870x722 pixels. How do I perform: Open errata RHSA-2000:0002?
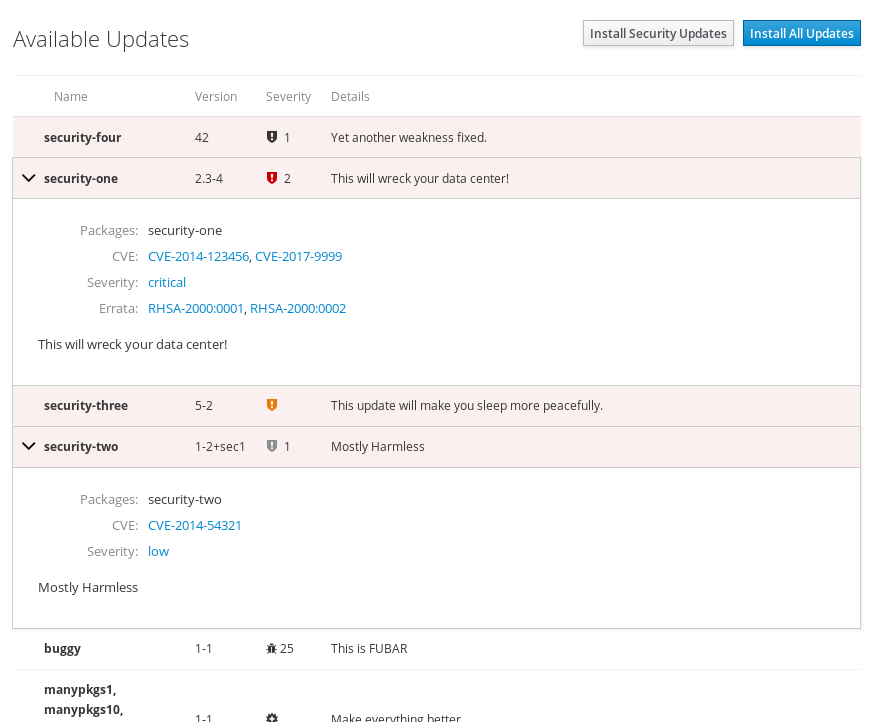pyautogui.click(x=298, y=309)
